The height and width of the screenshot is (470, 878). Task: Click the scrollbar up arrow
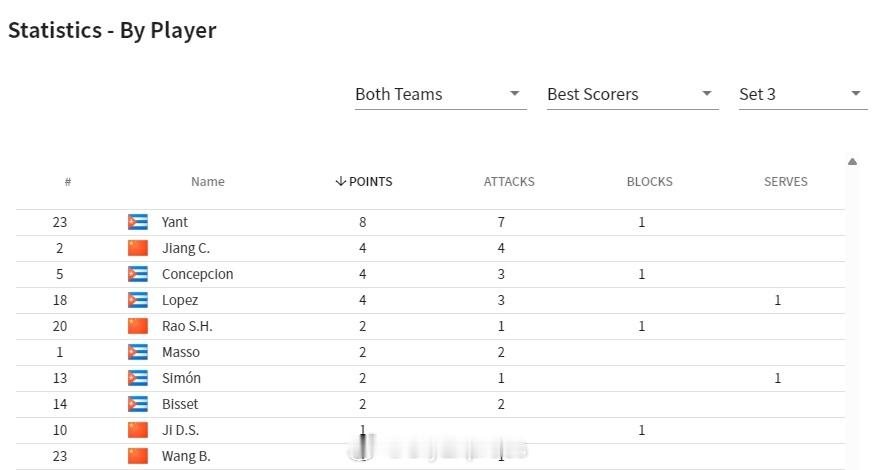852,161
